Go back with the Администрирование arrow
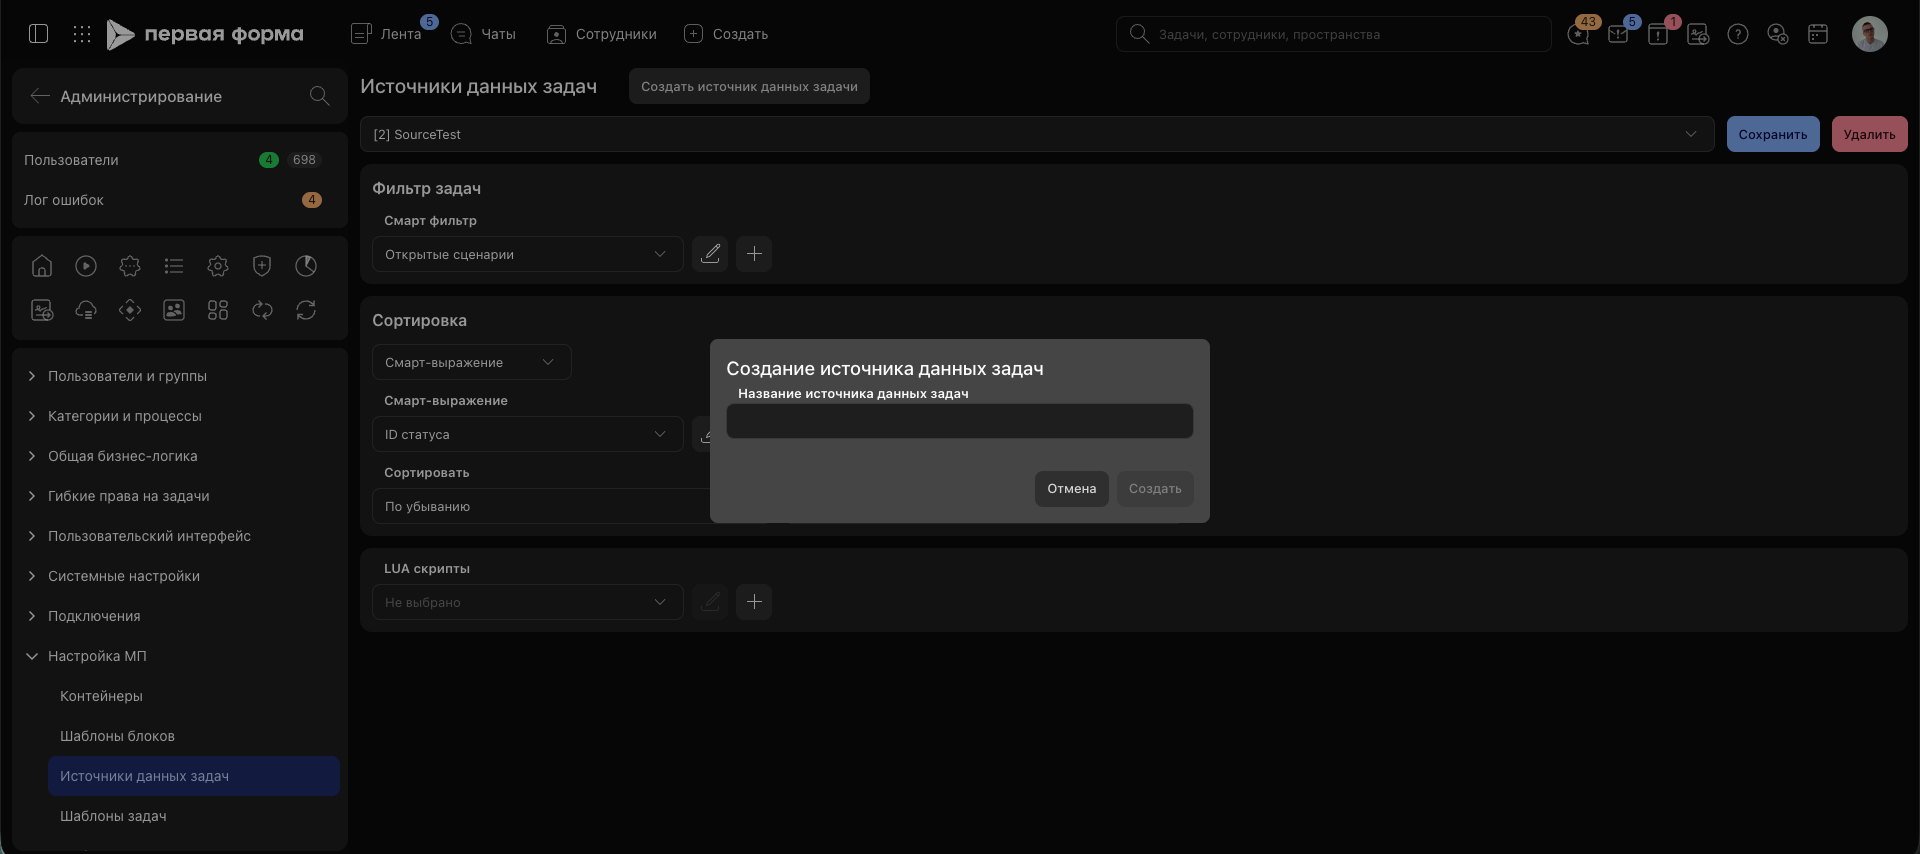Viewport: 1920px width, 854px height. click(40, 96)
